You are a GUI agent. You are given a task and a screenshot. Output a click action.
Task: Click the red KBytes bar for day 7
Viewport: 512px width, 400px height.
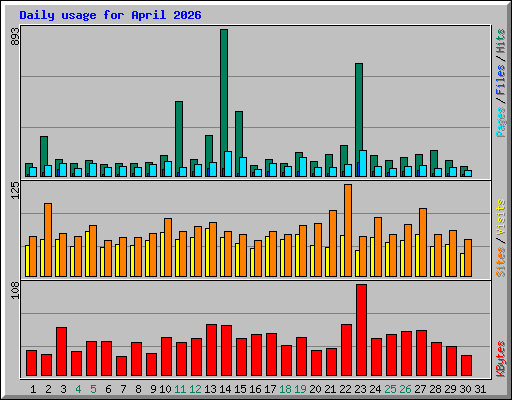tap(121, 366)
